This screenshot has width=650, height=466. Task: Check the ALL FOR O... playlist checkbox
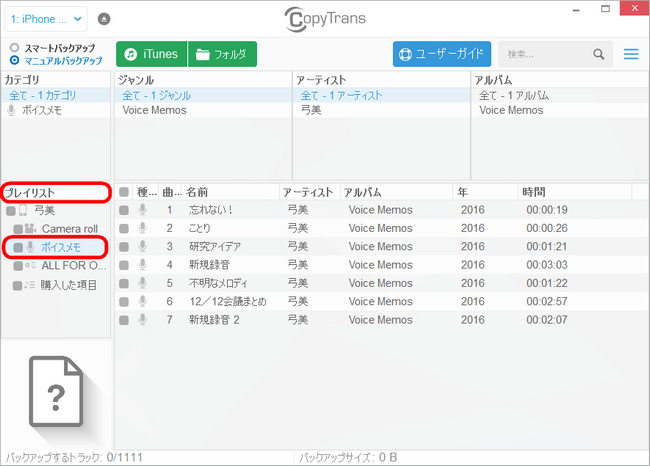[18, 266]
